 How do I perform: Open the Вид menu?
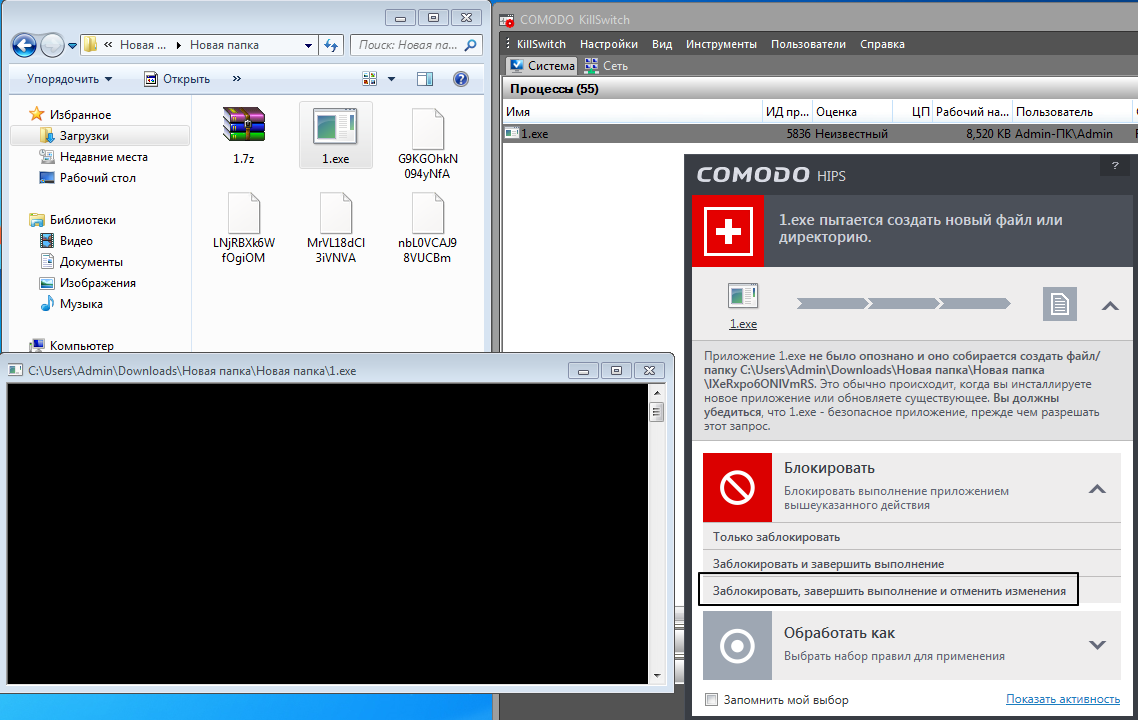coord(662,44)
